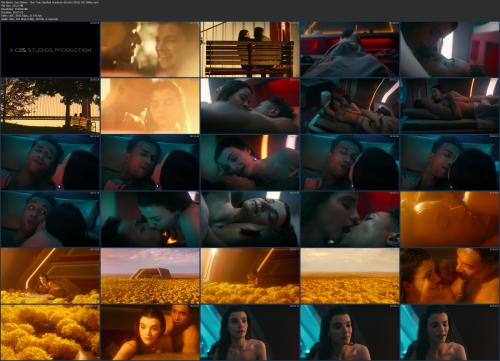
Task: Click the frame with small orange flame glow
Action: pyautogui.click(x=150, y=219)
